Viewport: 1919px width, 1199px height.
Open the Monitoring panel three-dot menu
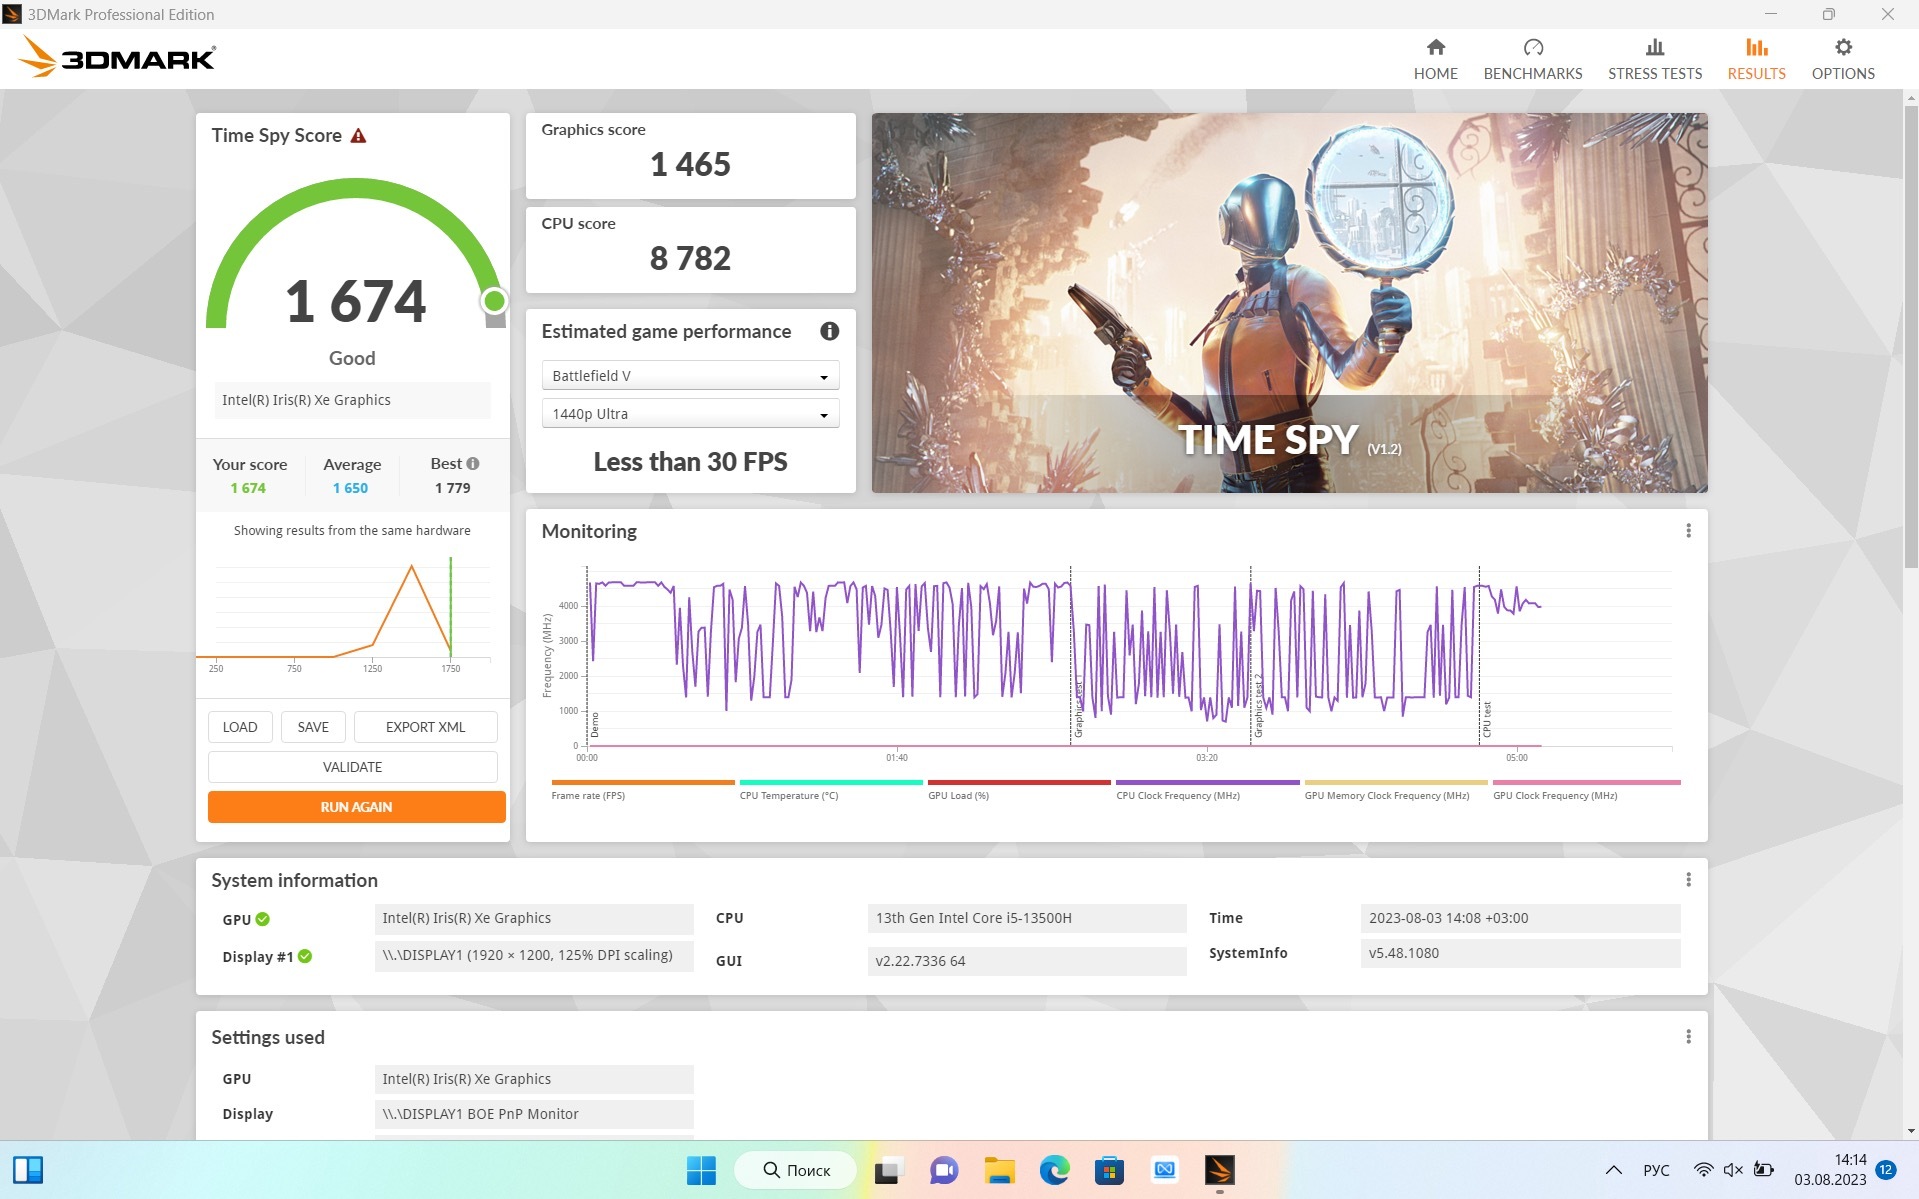click(1688, 531)
